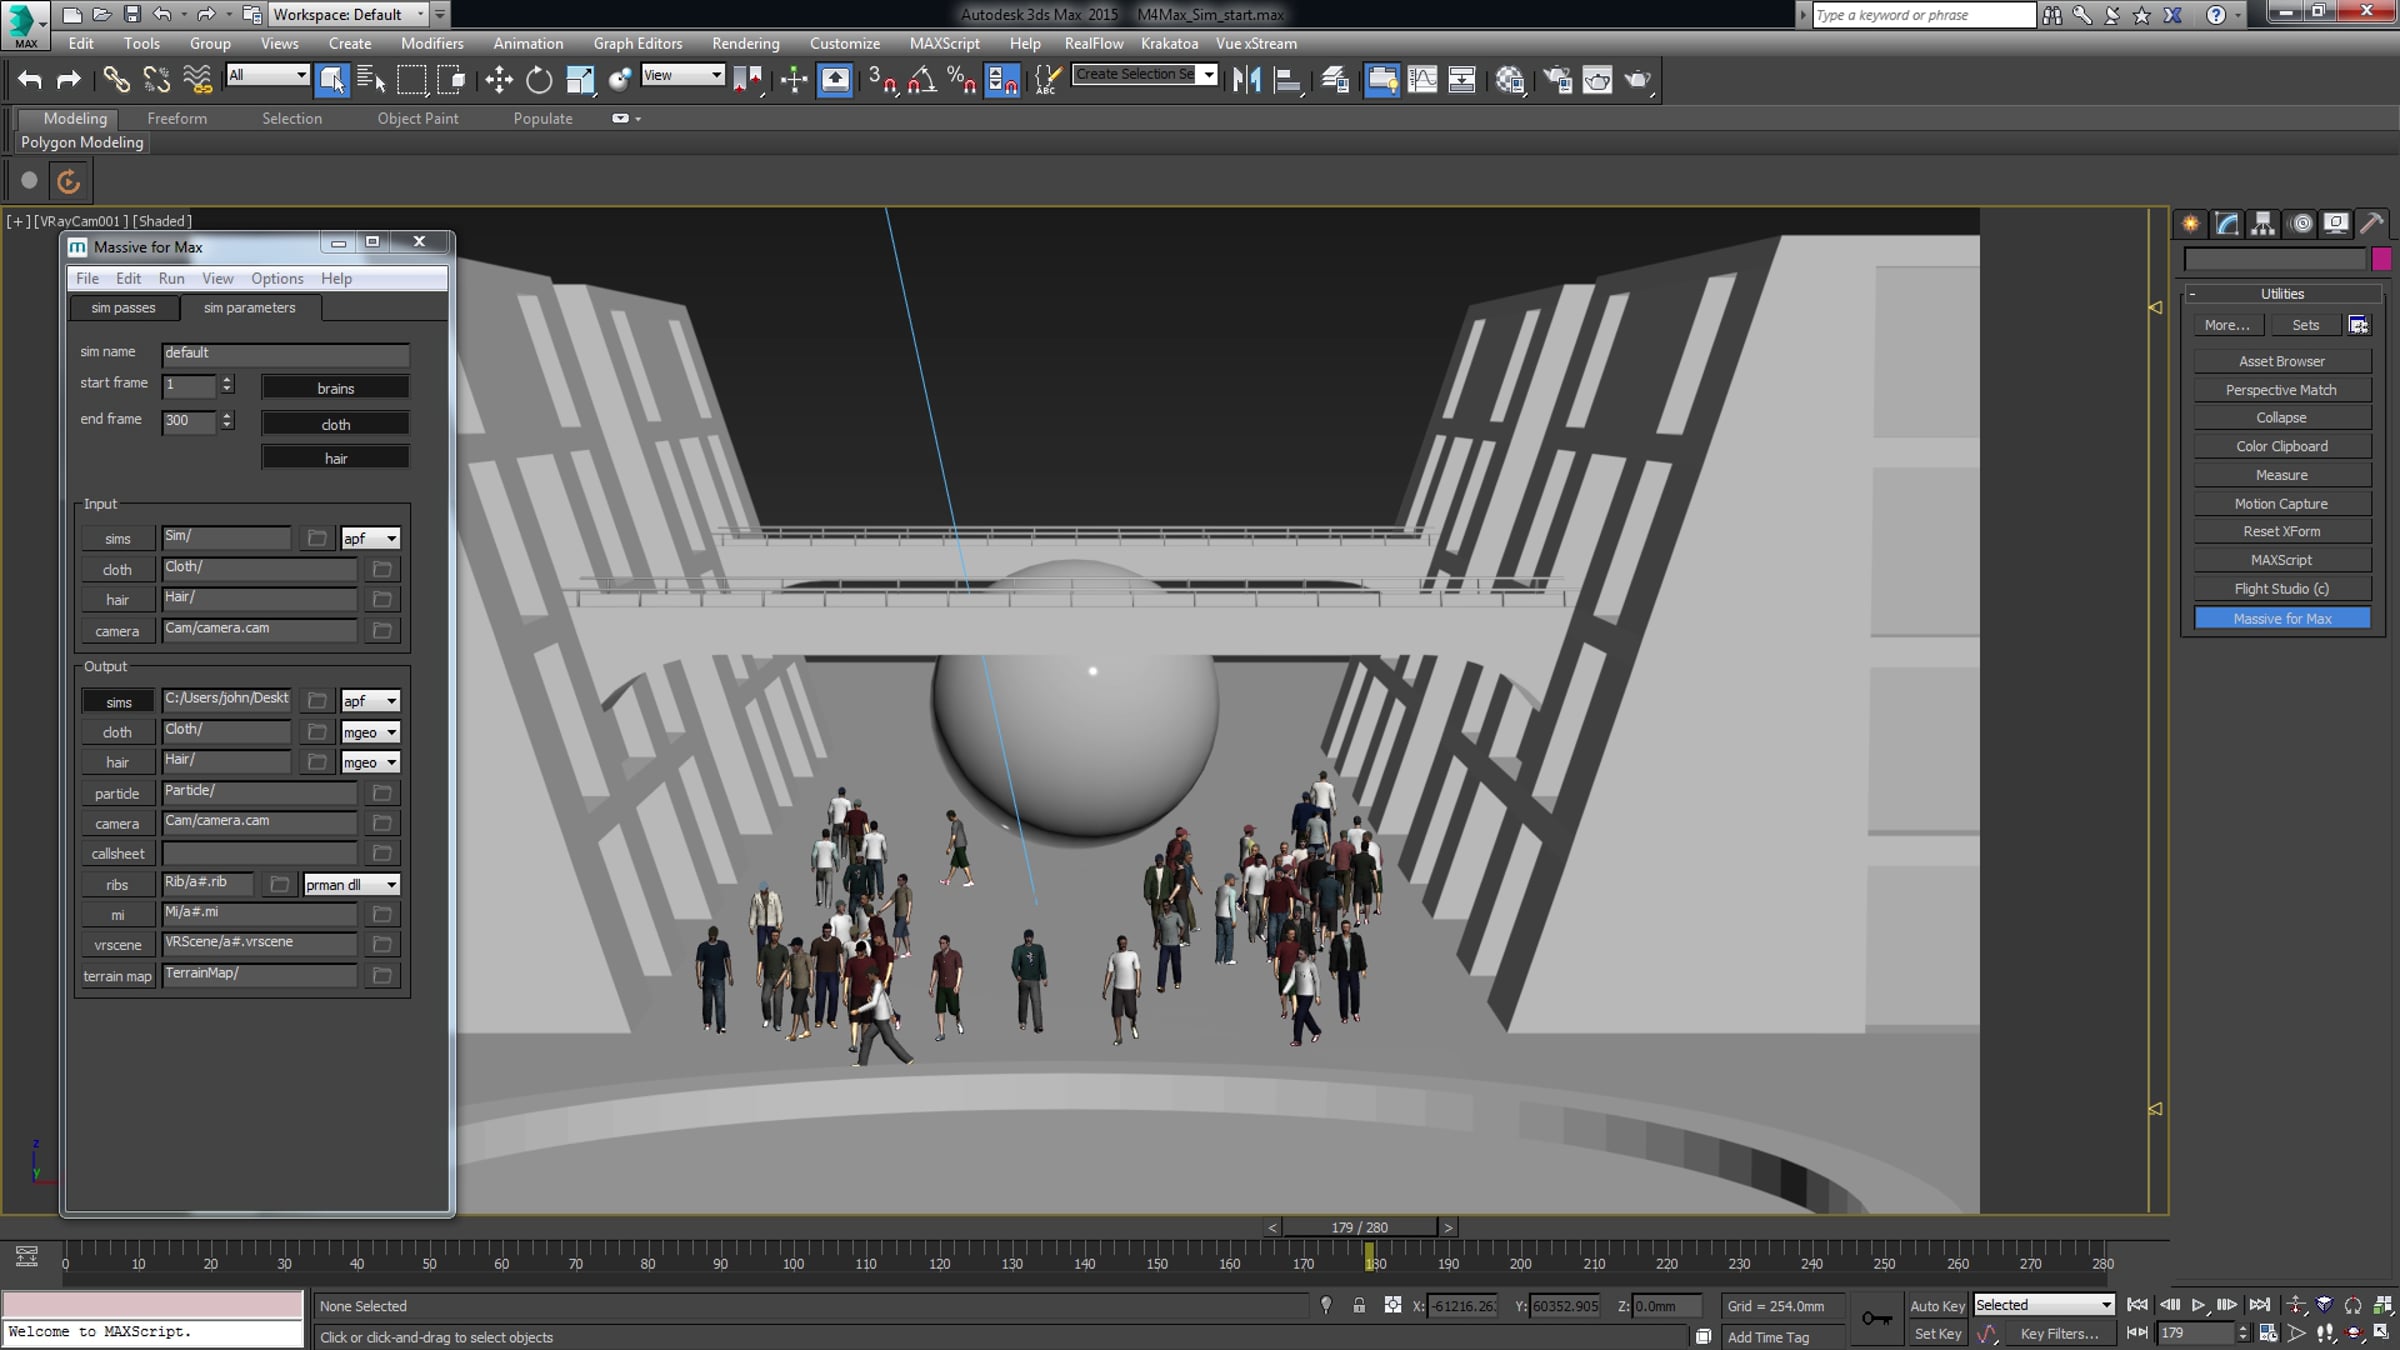Activate Bind to Space Warp tool
Viewport: 2400px width, 1350px height.
pyautogui.click(x=197, y=79)
